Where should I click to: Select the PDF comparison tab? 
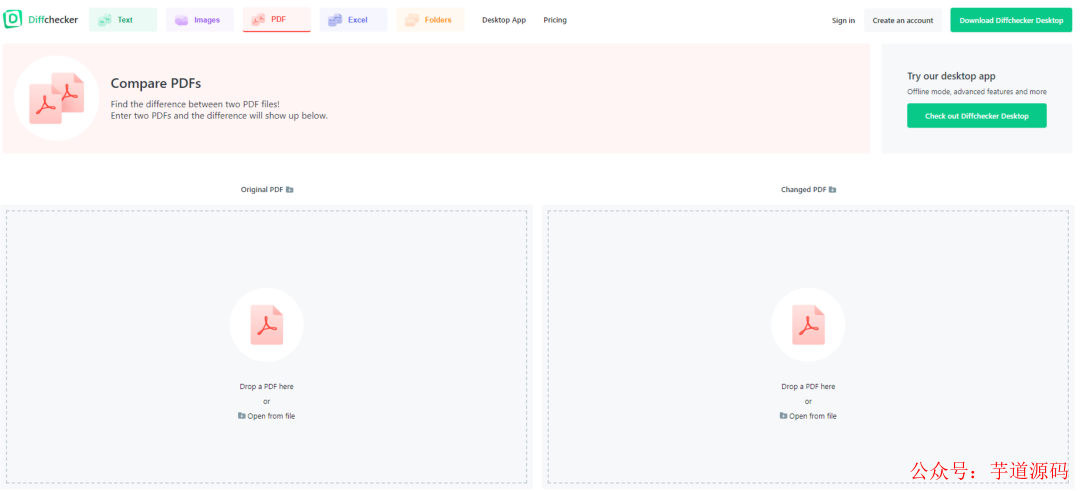point(277,20)
